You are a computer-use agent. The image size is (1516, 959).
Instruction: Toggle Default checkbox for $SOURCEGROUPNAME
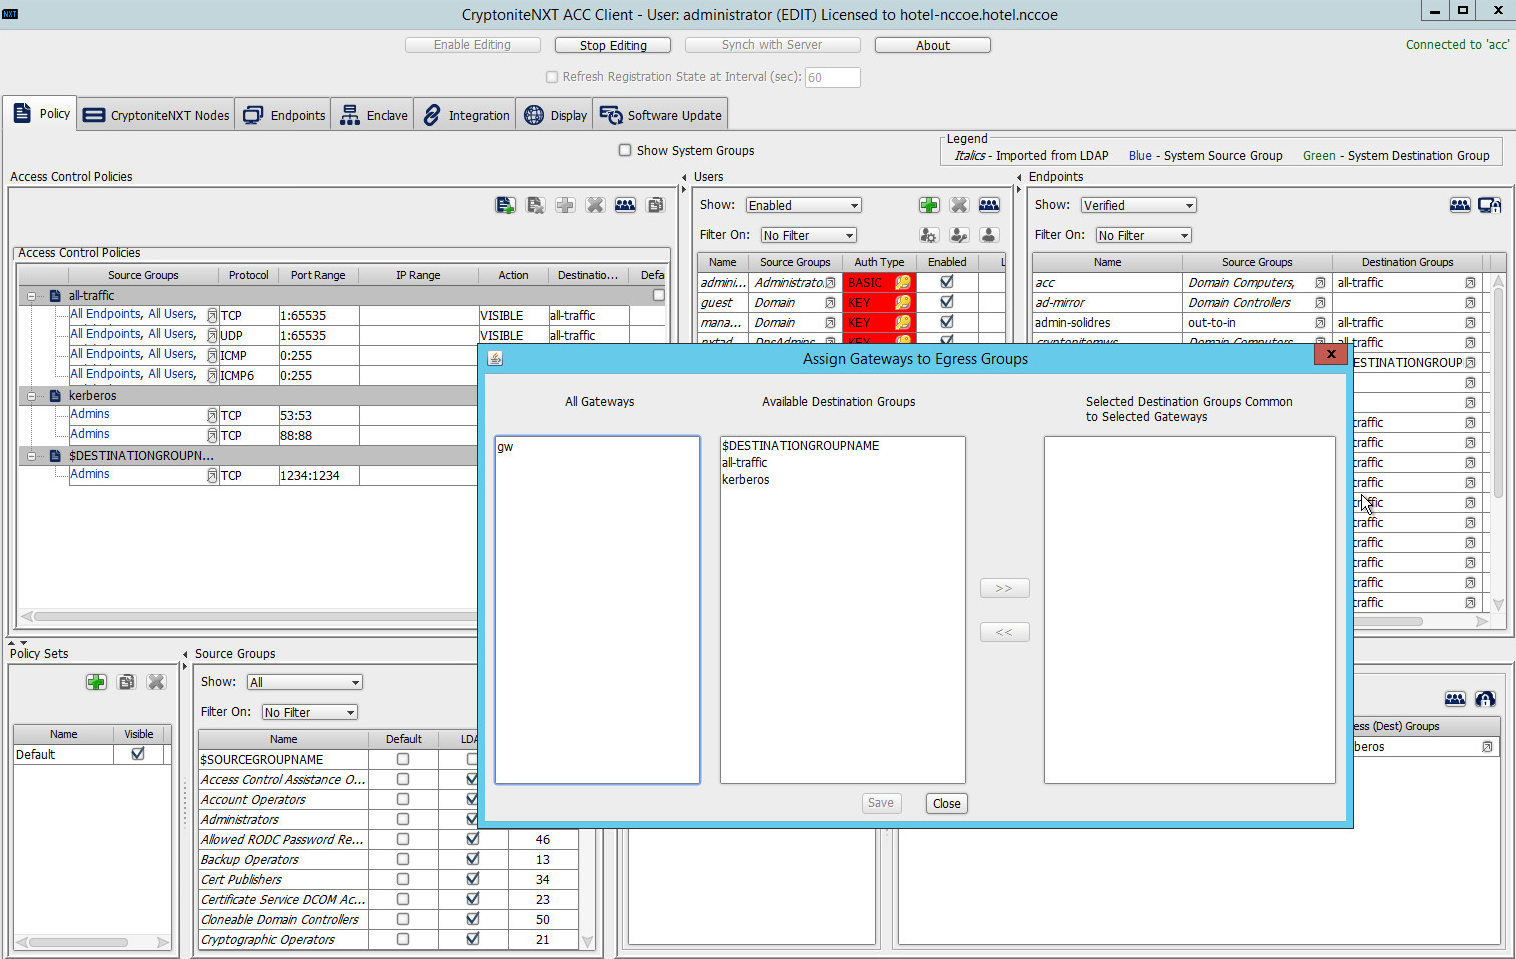pyautogui.click(x=403, y=759)
